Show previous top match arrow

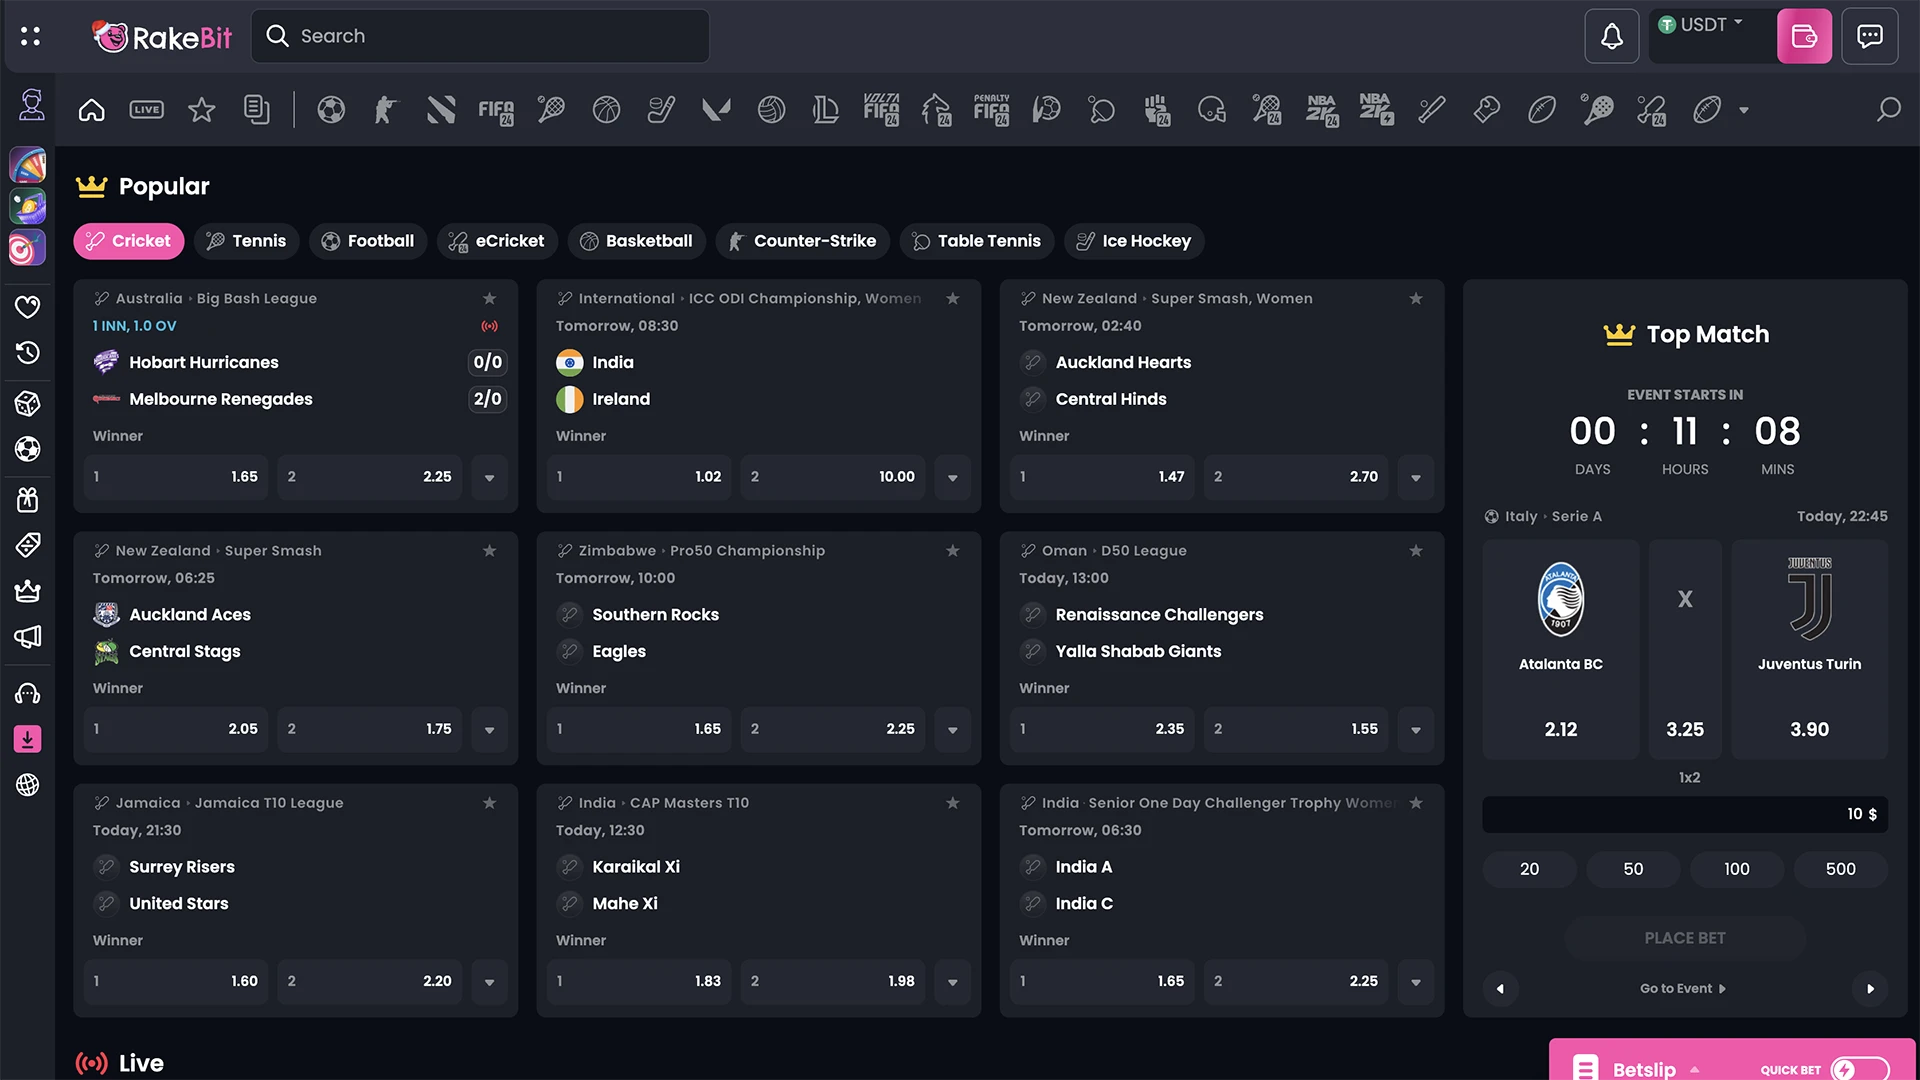pos(1500,988)
